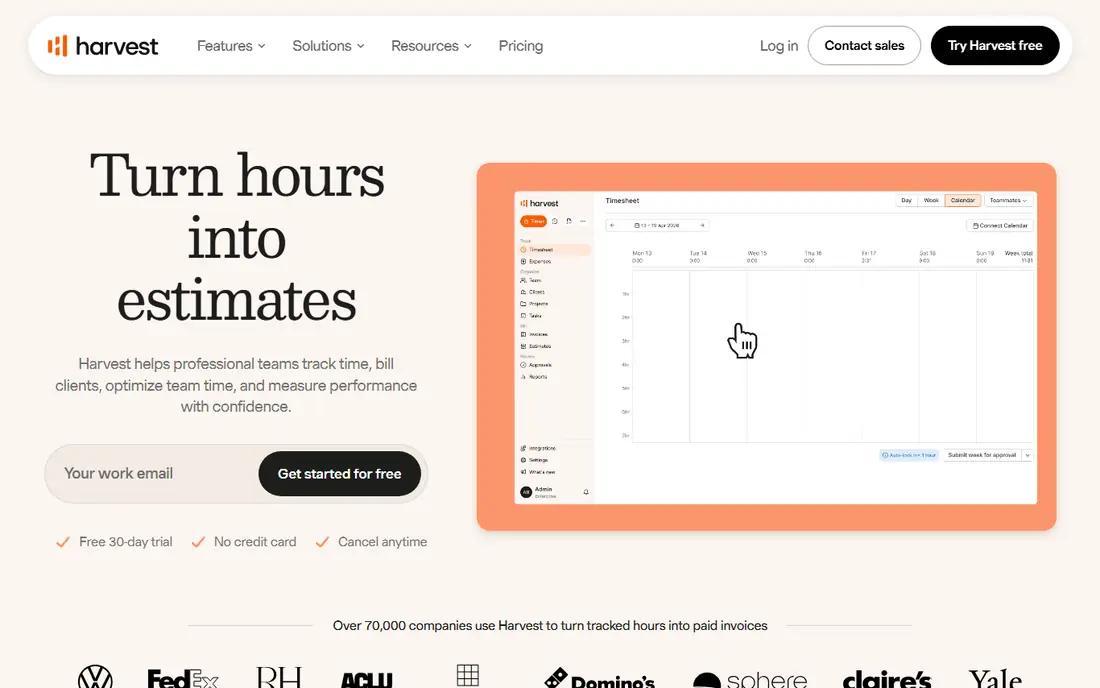
Task: Click the Domino's logo
Action: coord(599,678)
